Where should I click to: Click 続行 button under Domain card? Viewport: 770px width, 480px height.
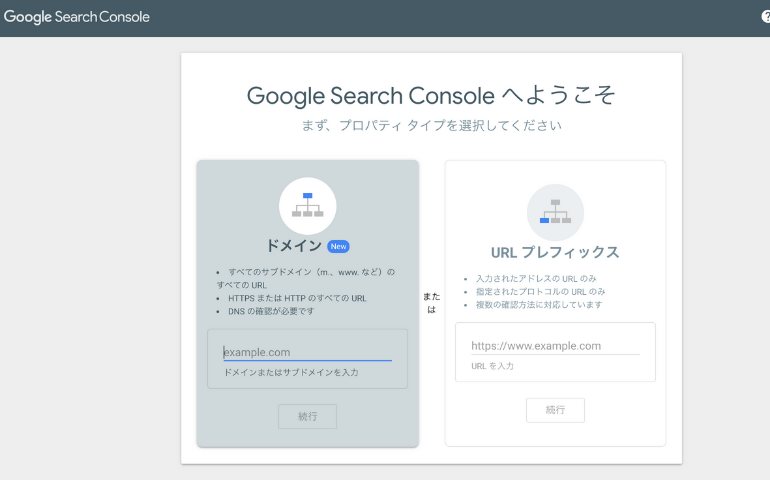(x=307, y=416)
